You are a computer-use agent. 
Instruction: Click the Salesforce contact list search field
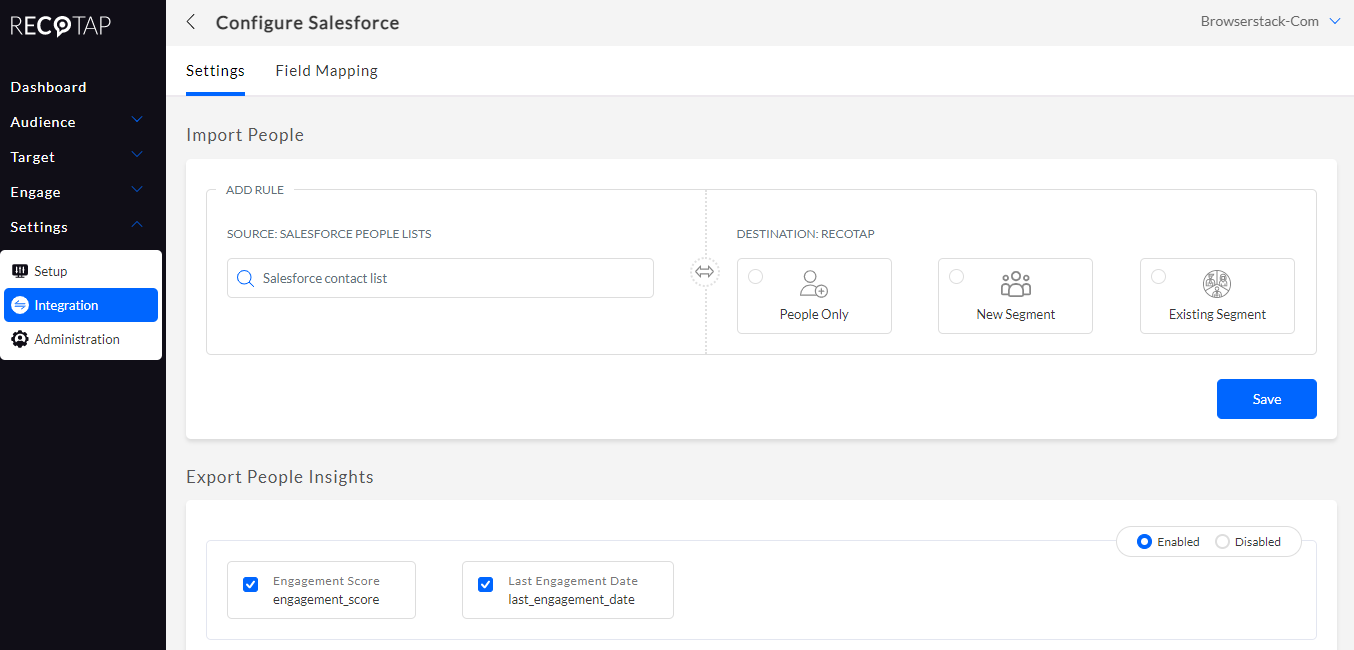(x=440, y=278)
